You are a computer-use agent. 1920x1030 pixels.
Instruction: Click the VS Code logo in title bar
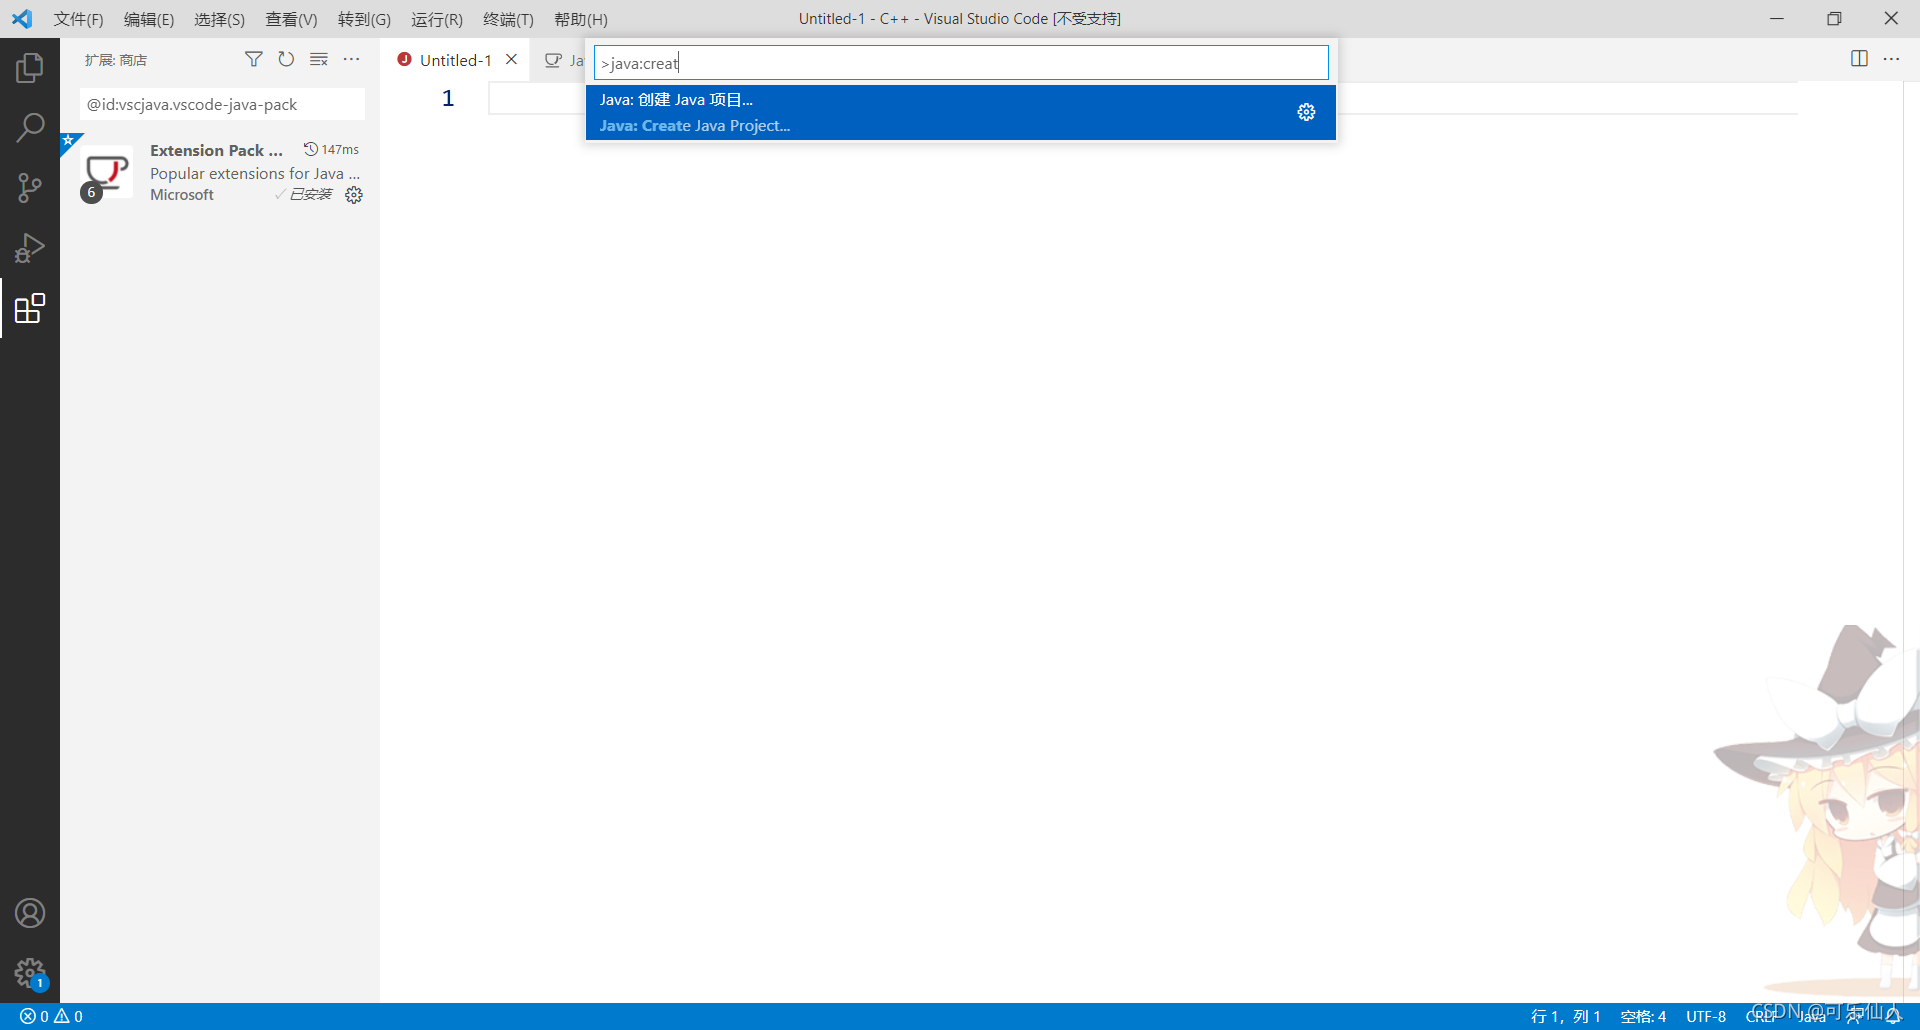[x=22, y=19]
